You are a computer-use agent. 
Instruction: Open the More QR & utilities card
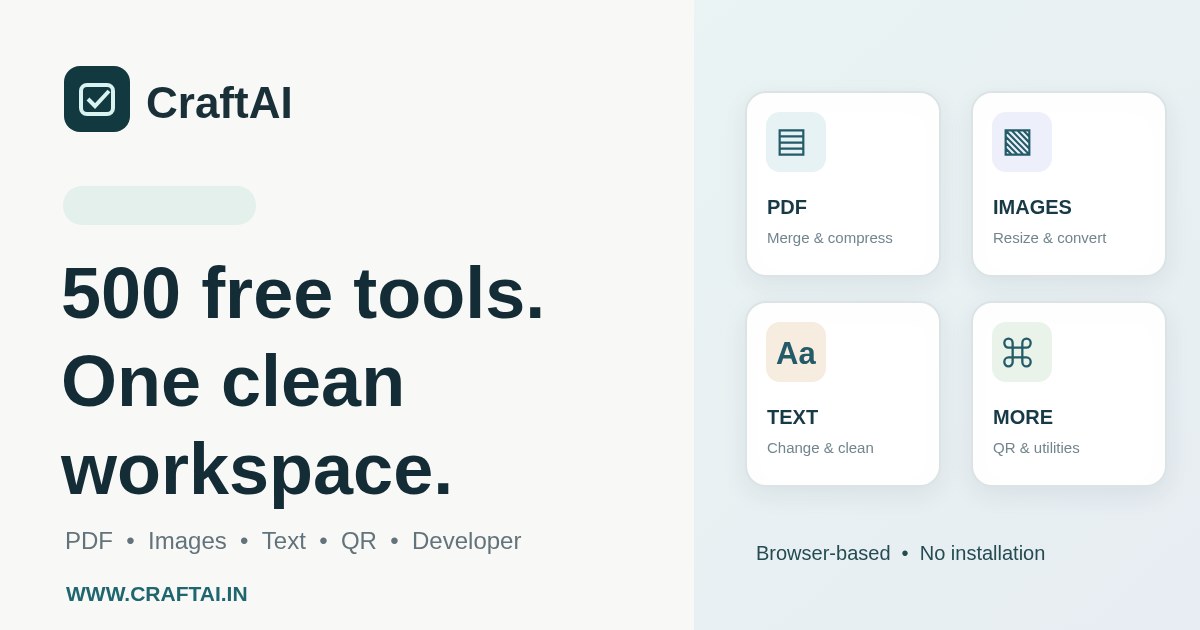coord(1069,394)
